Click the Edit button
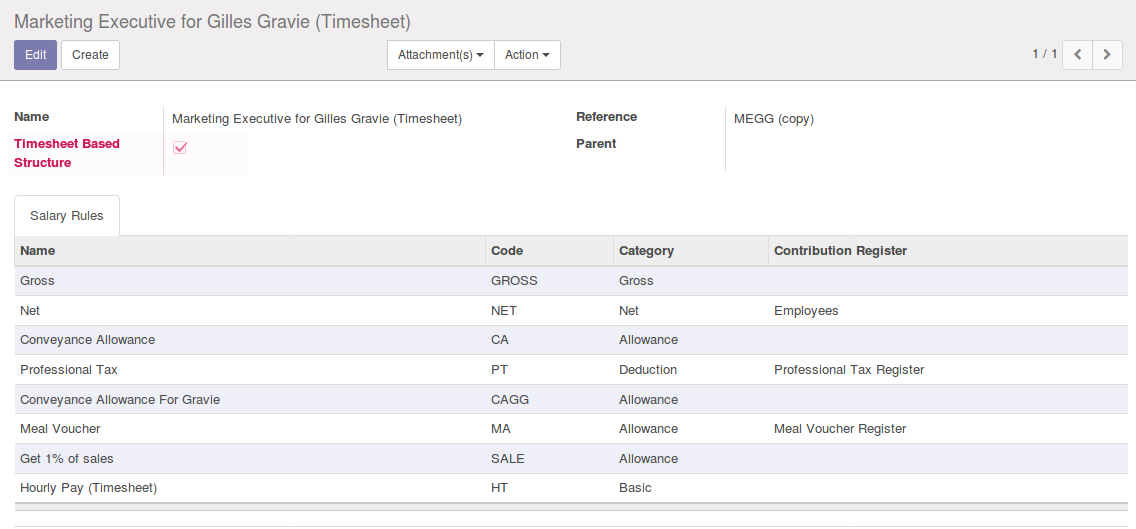The image size is (1136, 529). pos(35,55)
